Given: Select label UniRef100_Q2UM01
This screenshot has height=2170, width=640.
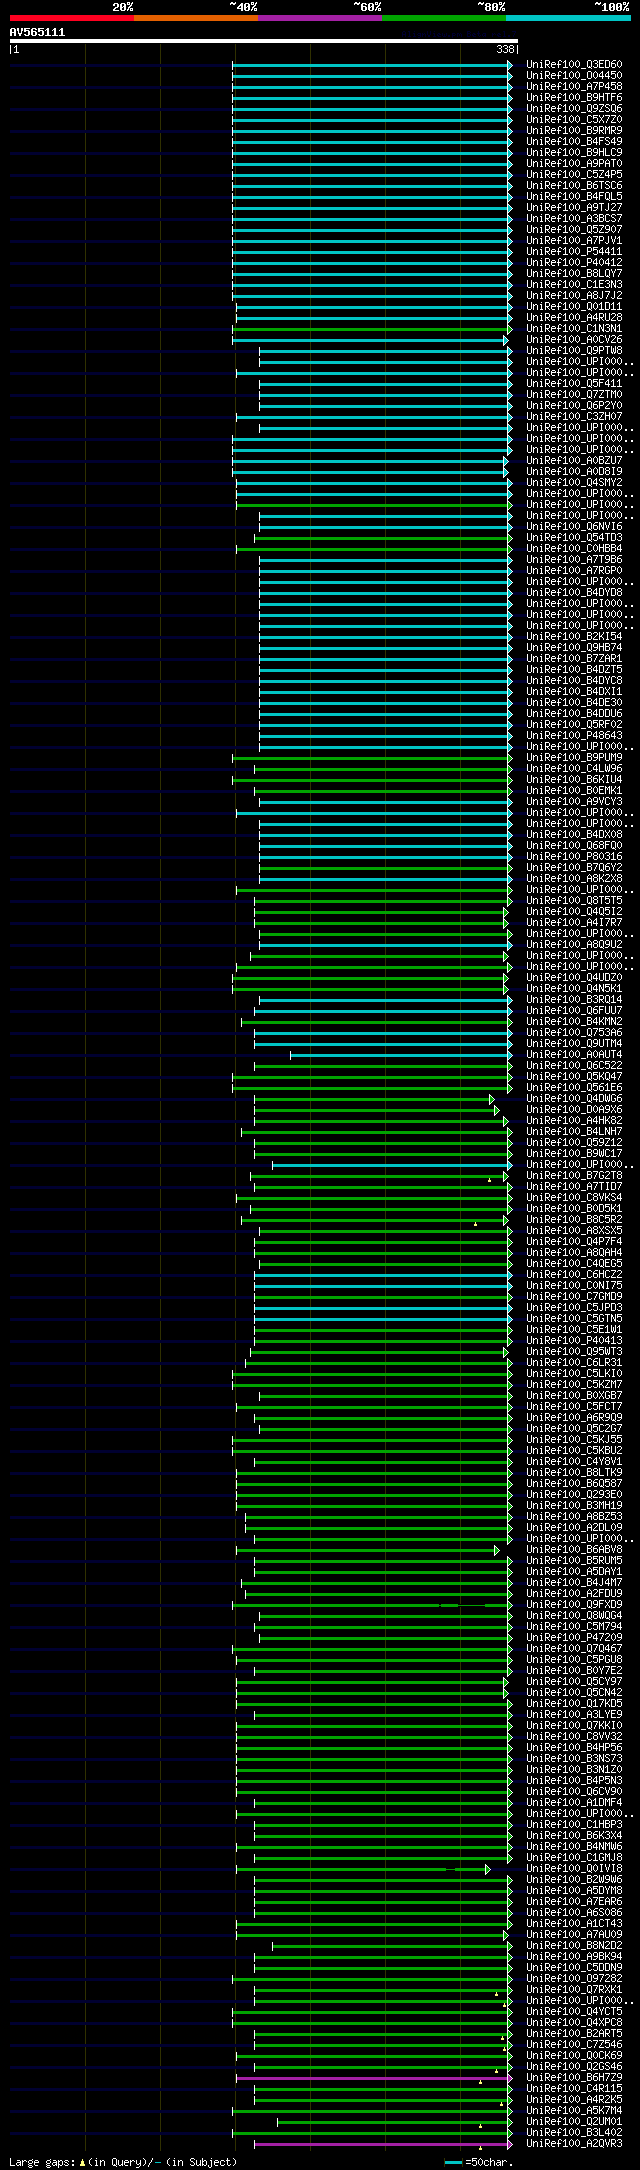Looking at the screenshot, I should click(574, 2122).
